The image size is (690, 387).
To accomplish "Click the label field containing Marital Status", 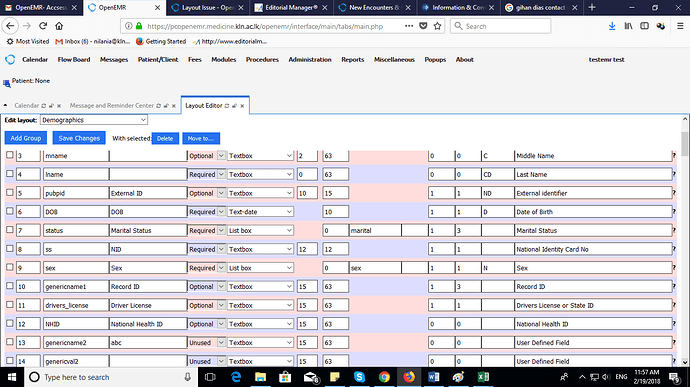I will 148,230.
